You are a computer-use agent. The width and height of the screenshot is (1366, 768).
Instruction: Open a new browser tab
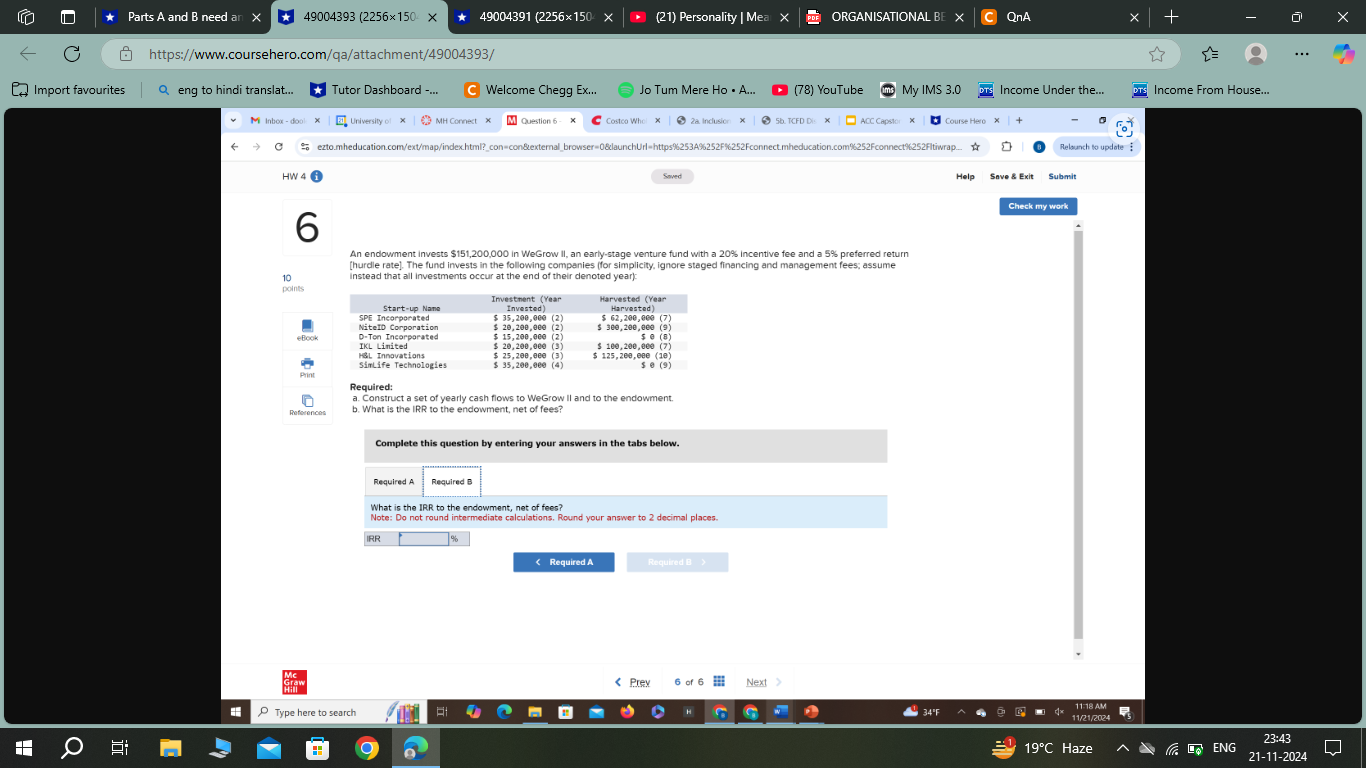[x=1171, y=17]
